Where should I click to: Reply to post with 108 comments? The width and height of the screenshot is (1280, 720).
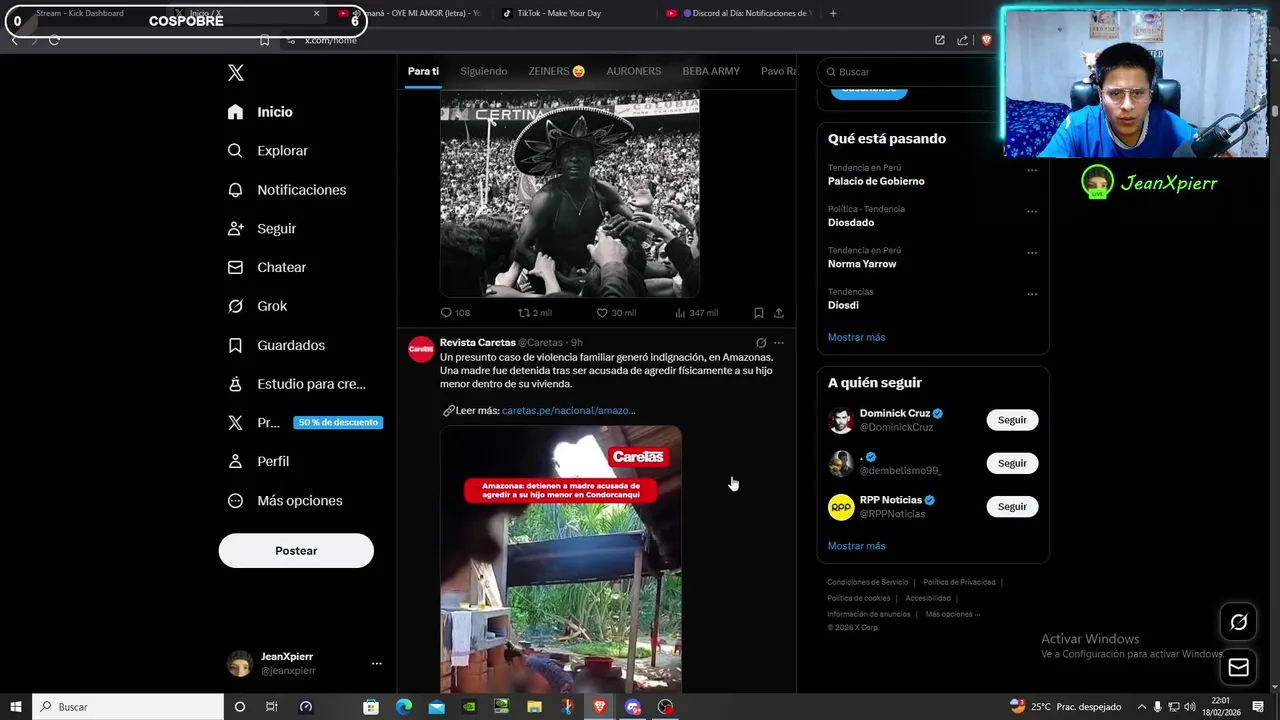click(x=455, y=313)
